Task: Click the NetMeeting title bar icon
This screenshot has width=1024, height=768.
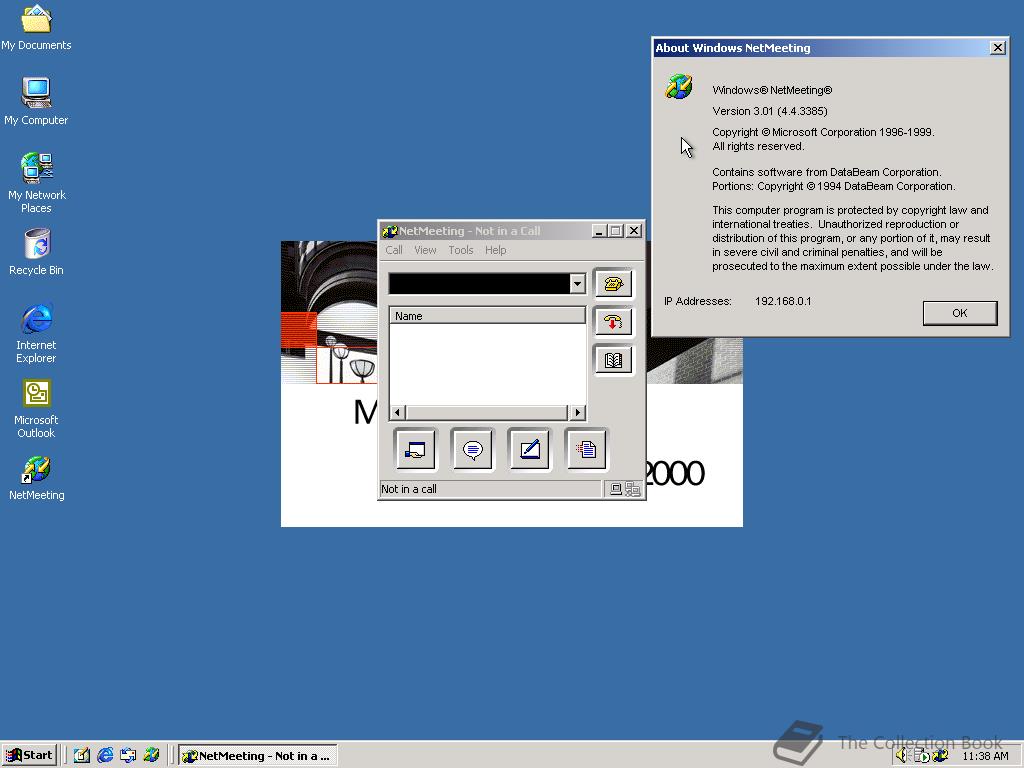Action: click(x=390, y=231)
